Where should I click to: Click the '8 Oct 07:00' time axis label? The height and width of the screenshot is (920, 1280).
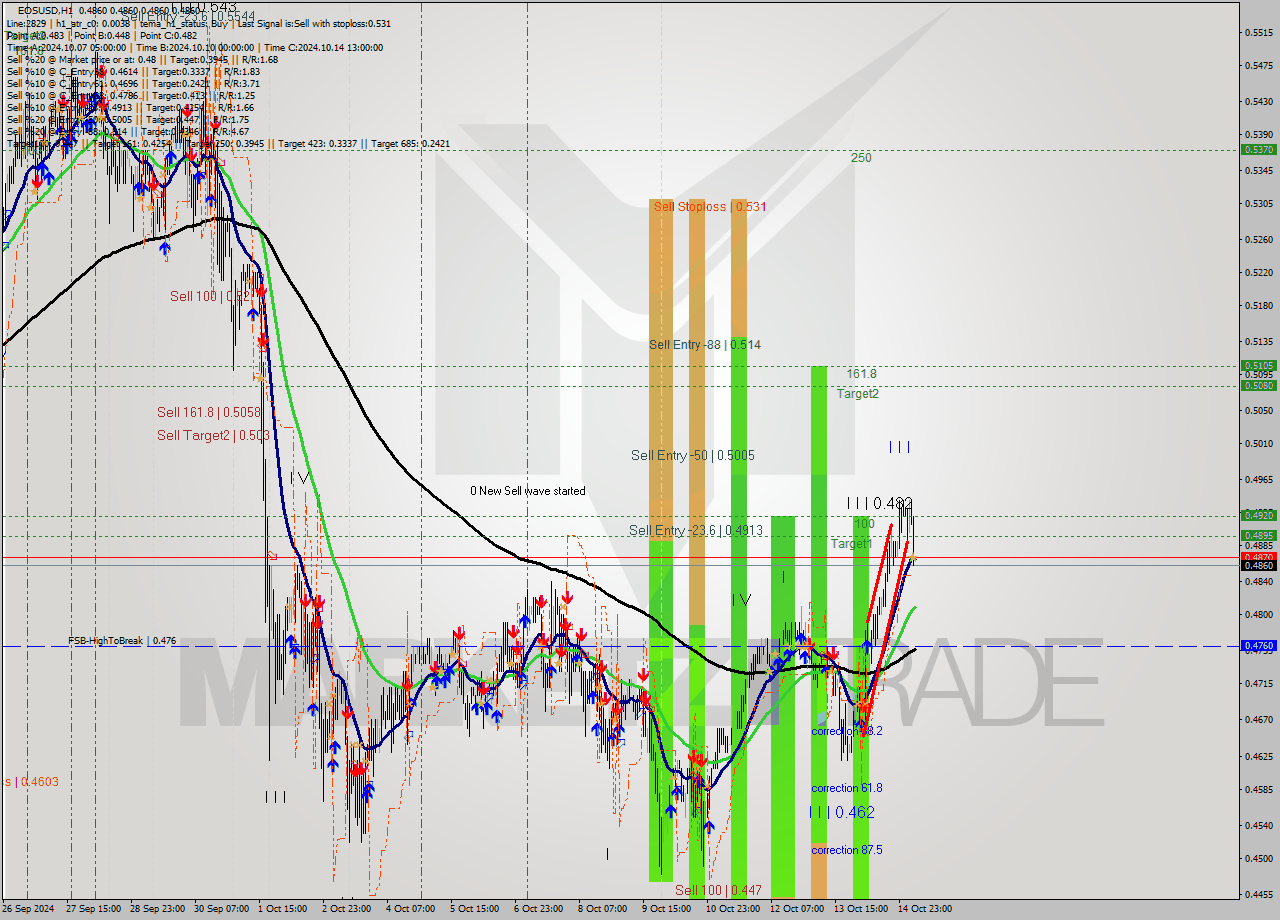click(602, 909)
